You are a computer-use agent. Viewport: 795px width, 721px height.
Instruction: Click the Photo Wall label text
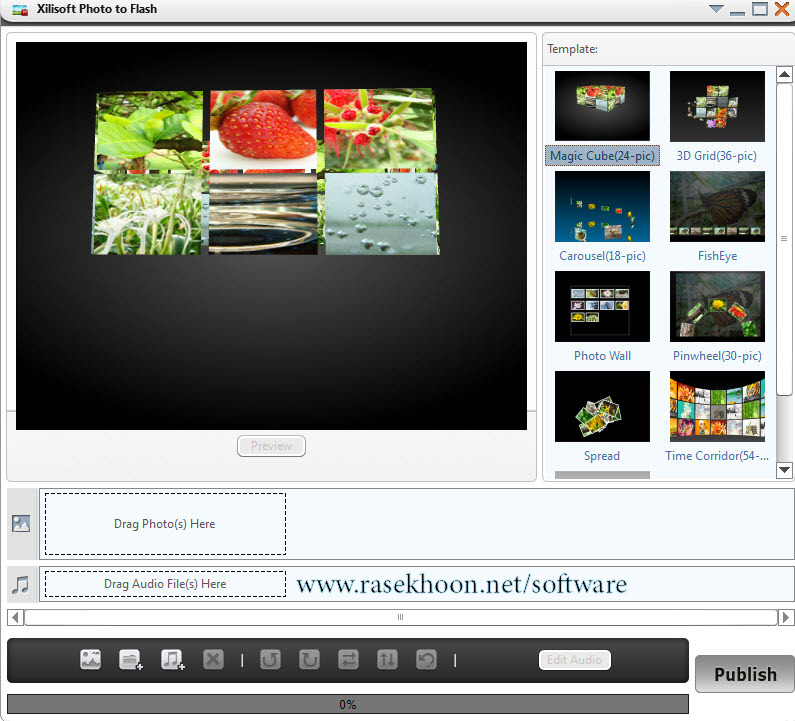point(602,355)
